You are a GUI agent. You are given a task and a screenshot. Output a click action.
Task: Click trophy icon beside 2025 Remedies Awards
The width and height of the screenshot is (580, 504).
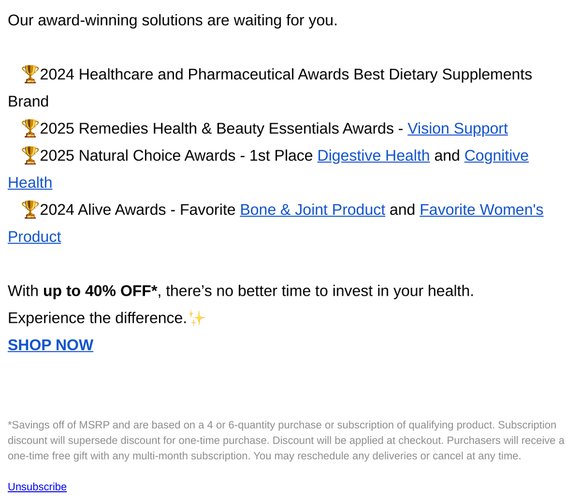(x=30, y=128)
